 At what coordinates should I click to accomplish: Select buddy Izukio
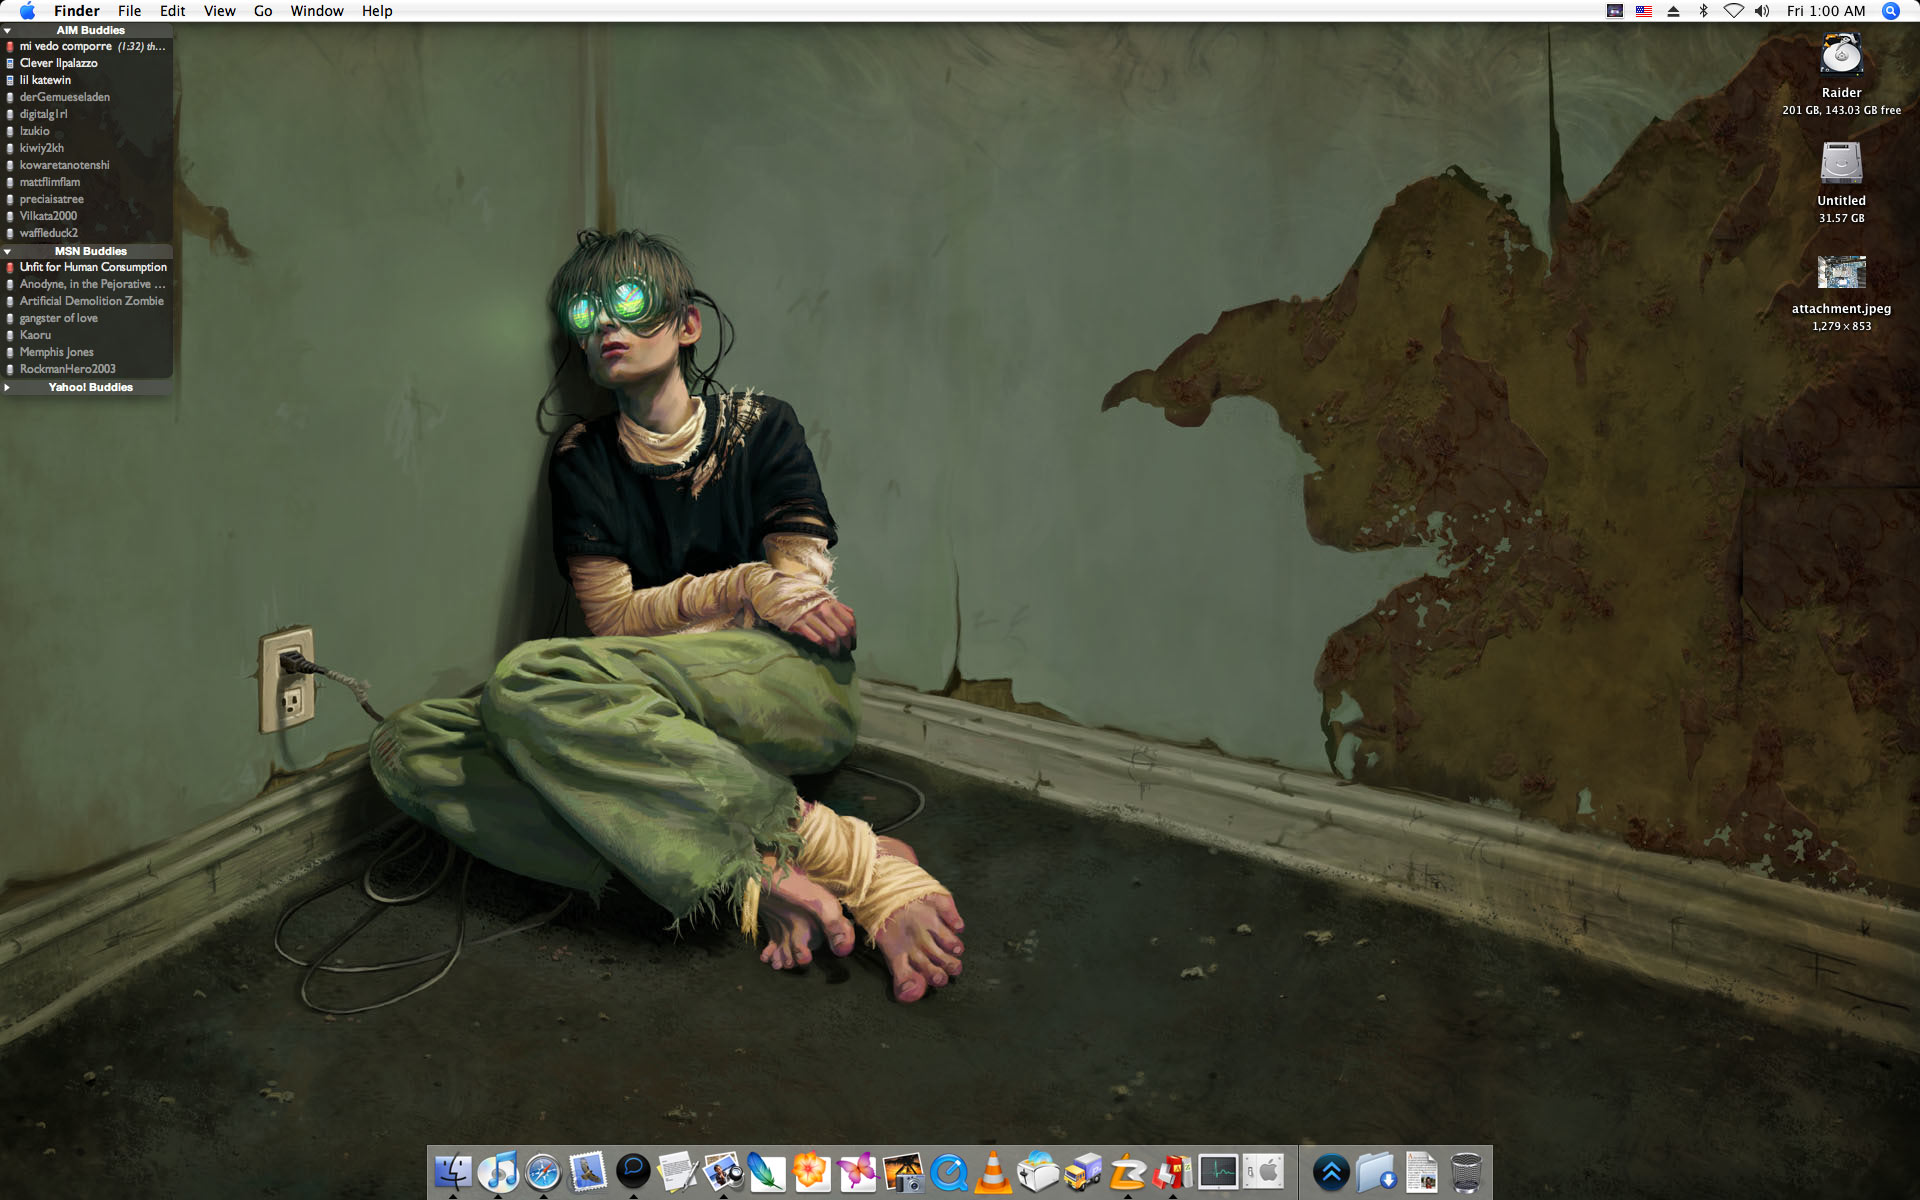tap(87, 132)
